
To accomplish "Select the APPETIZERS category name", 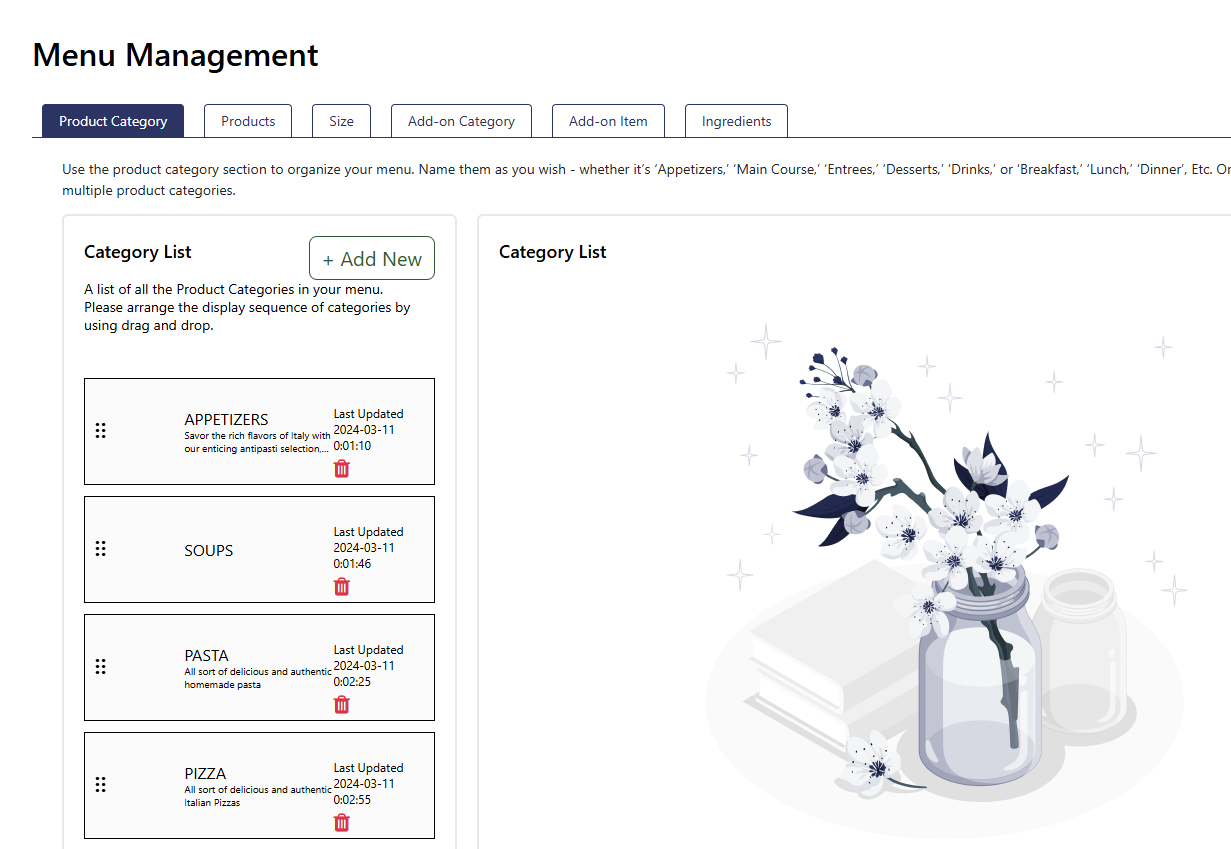I will click(226, 419).
